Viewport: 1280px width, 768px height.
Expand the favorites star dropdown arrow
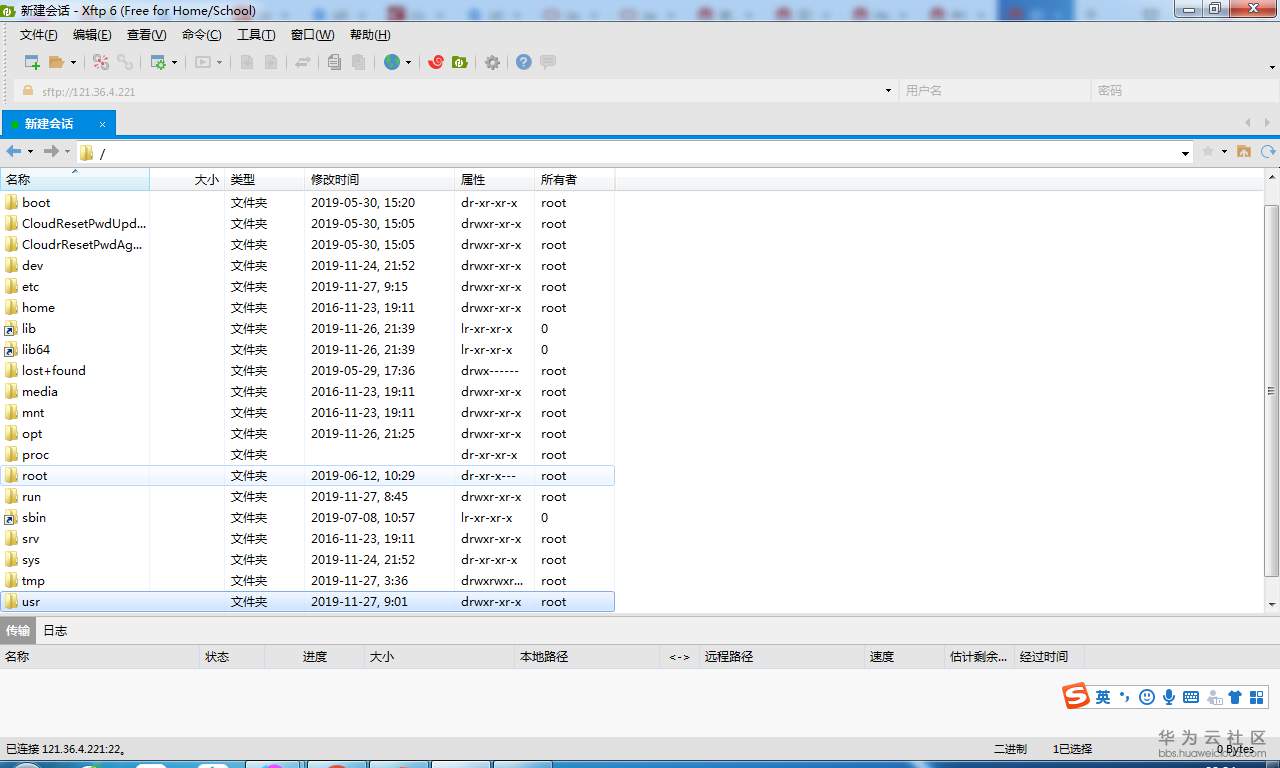coord(1224,151)
